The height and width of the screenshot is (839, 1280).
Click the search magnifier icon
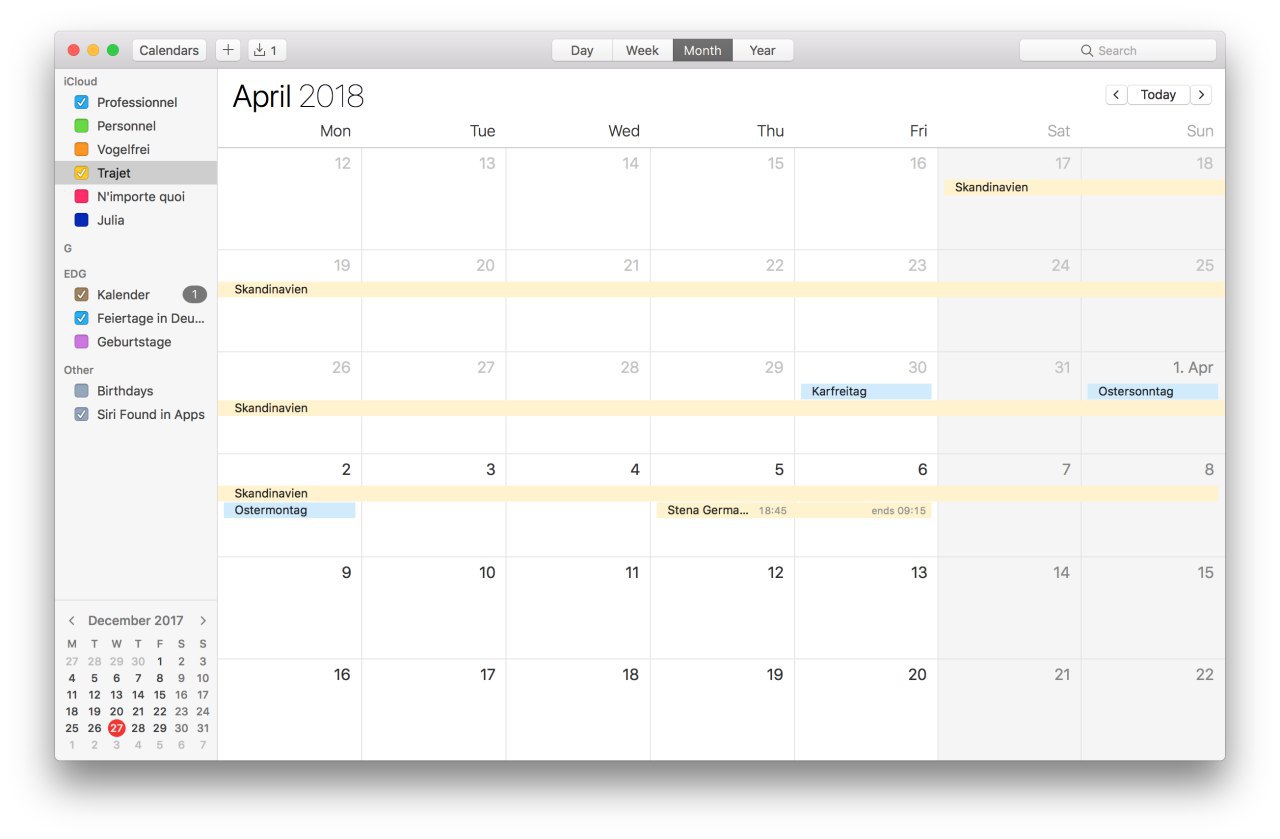click(x=1087, y=51)
